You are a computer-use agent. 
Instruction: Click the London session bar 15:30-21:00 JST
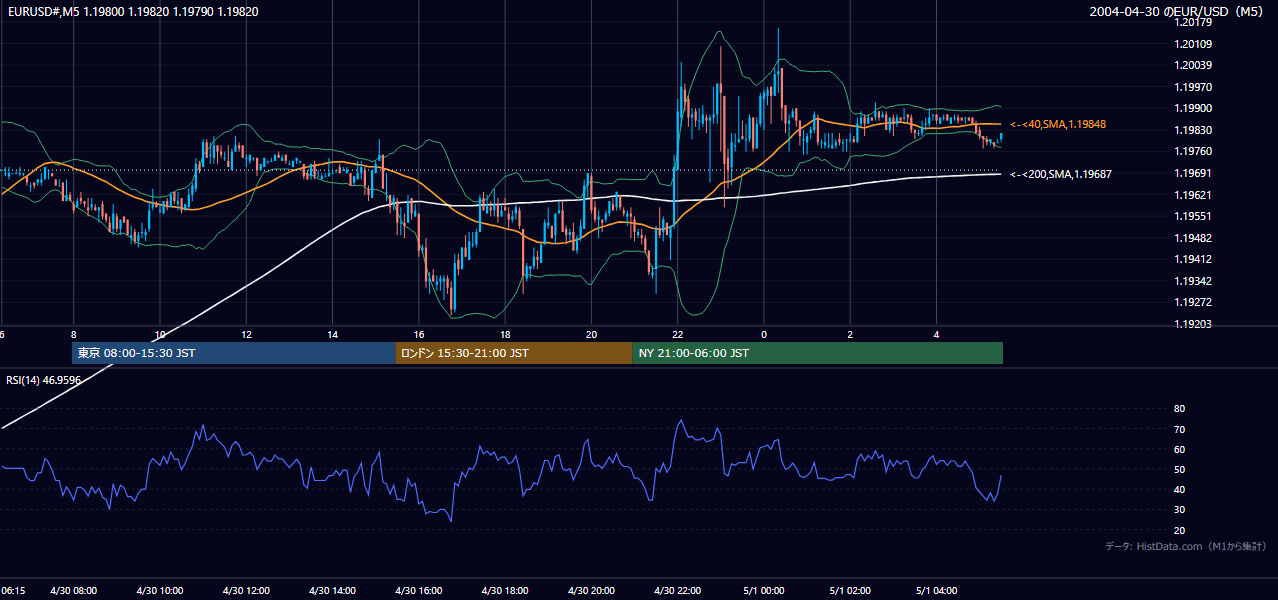[514, 353]
